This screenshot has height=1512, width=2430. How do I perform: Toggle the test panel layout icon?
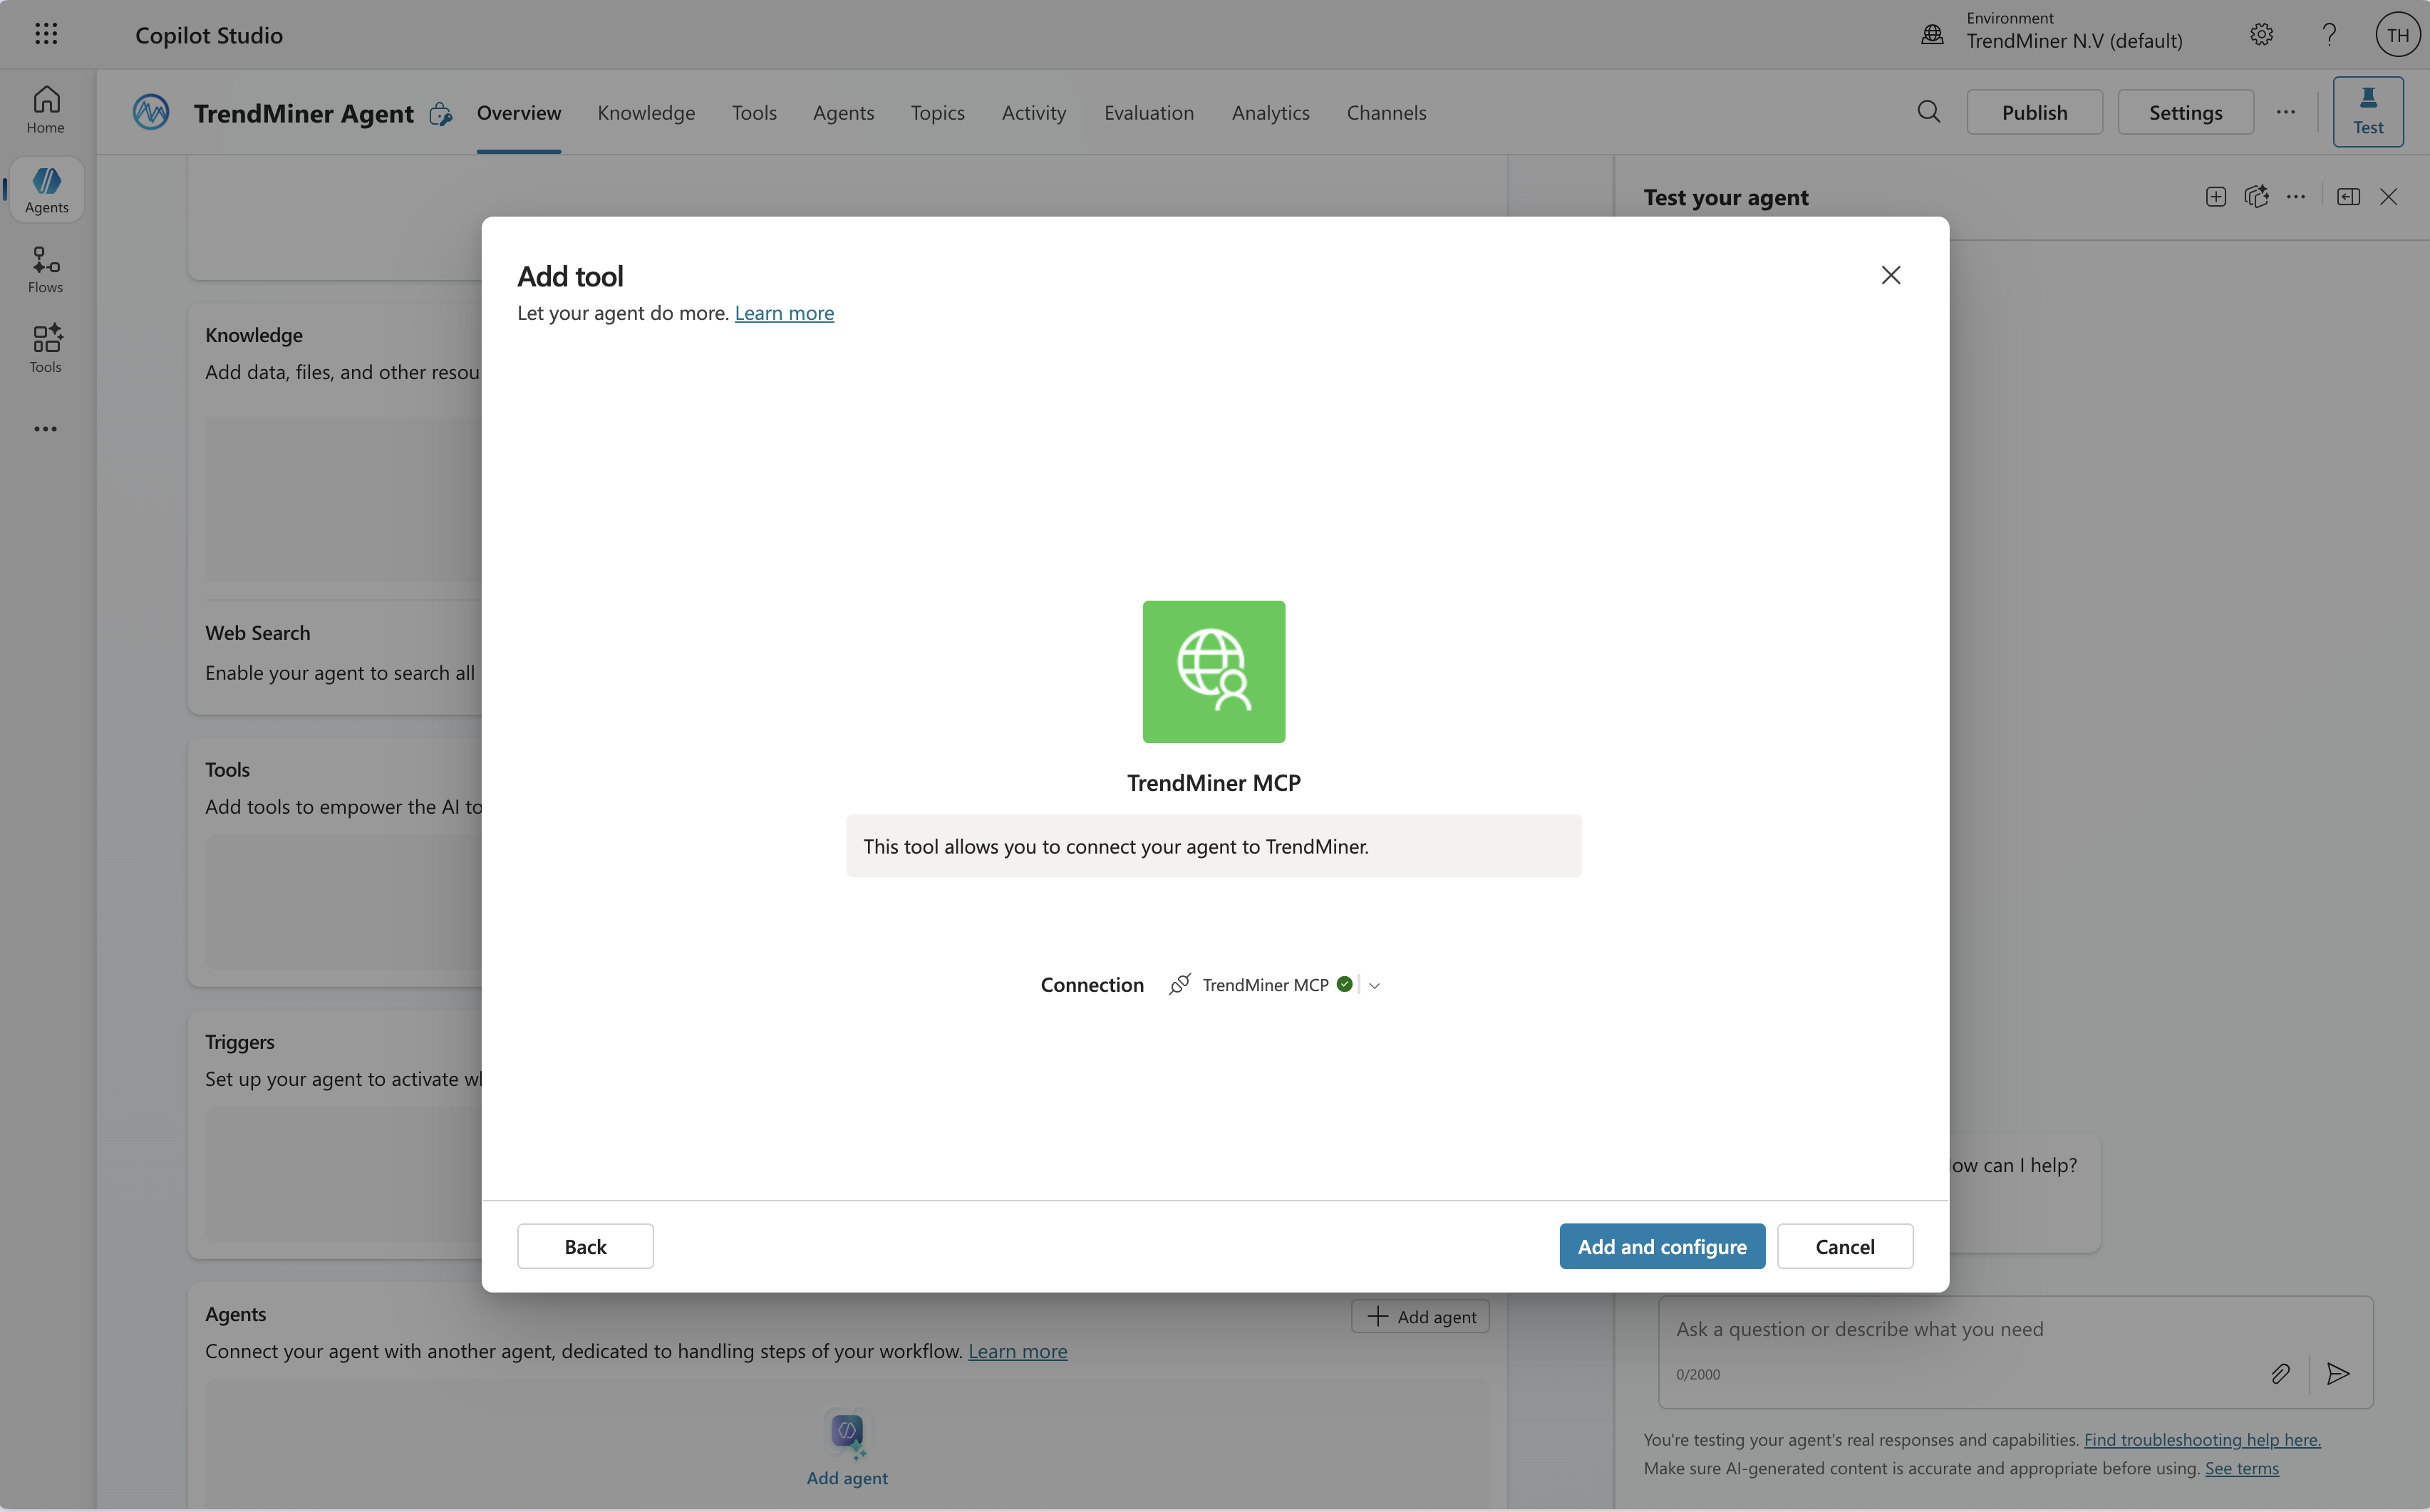click(2349, 197)
